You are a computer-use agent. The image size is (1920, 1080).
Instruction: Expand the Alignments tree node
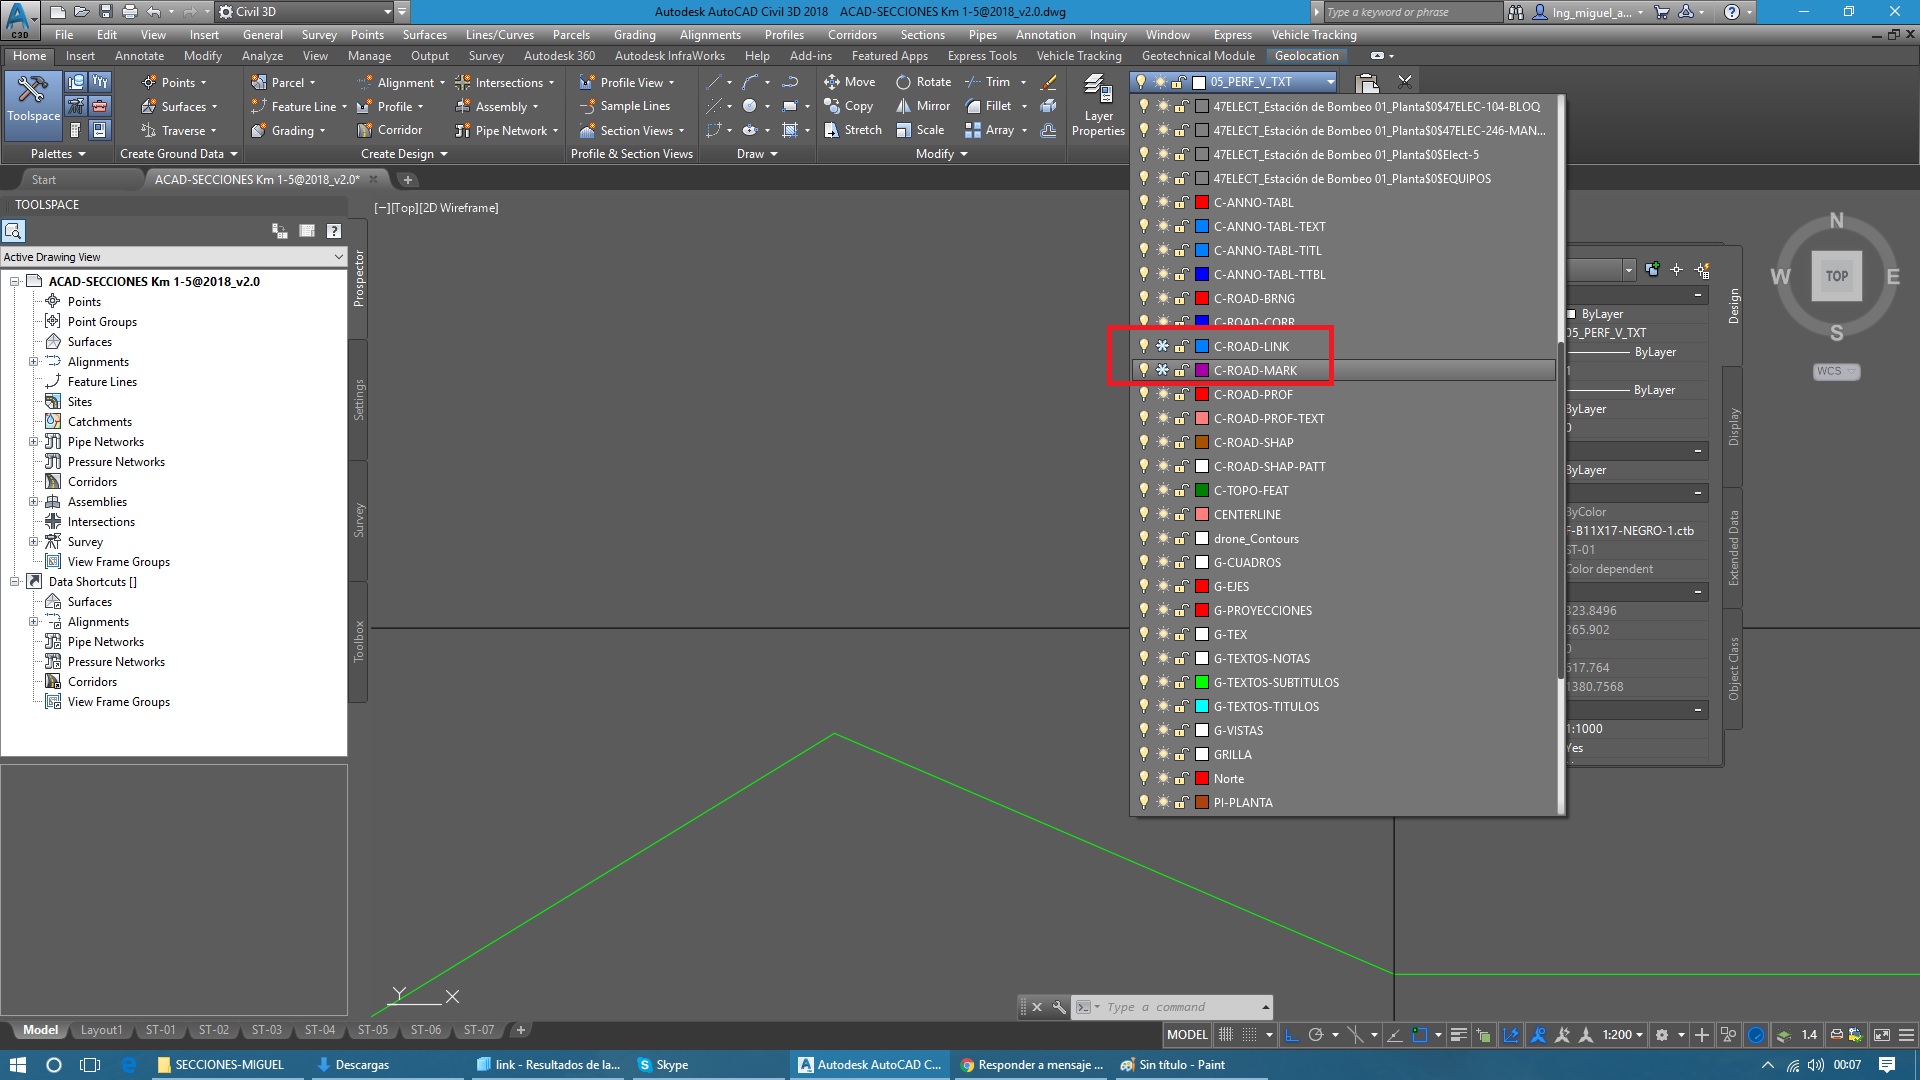[33, 362]
